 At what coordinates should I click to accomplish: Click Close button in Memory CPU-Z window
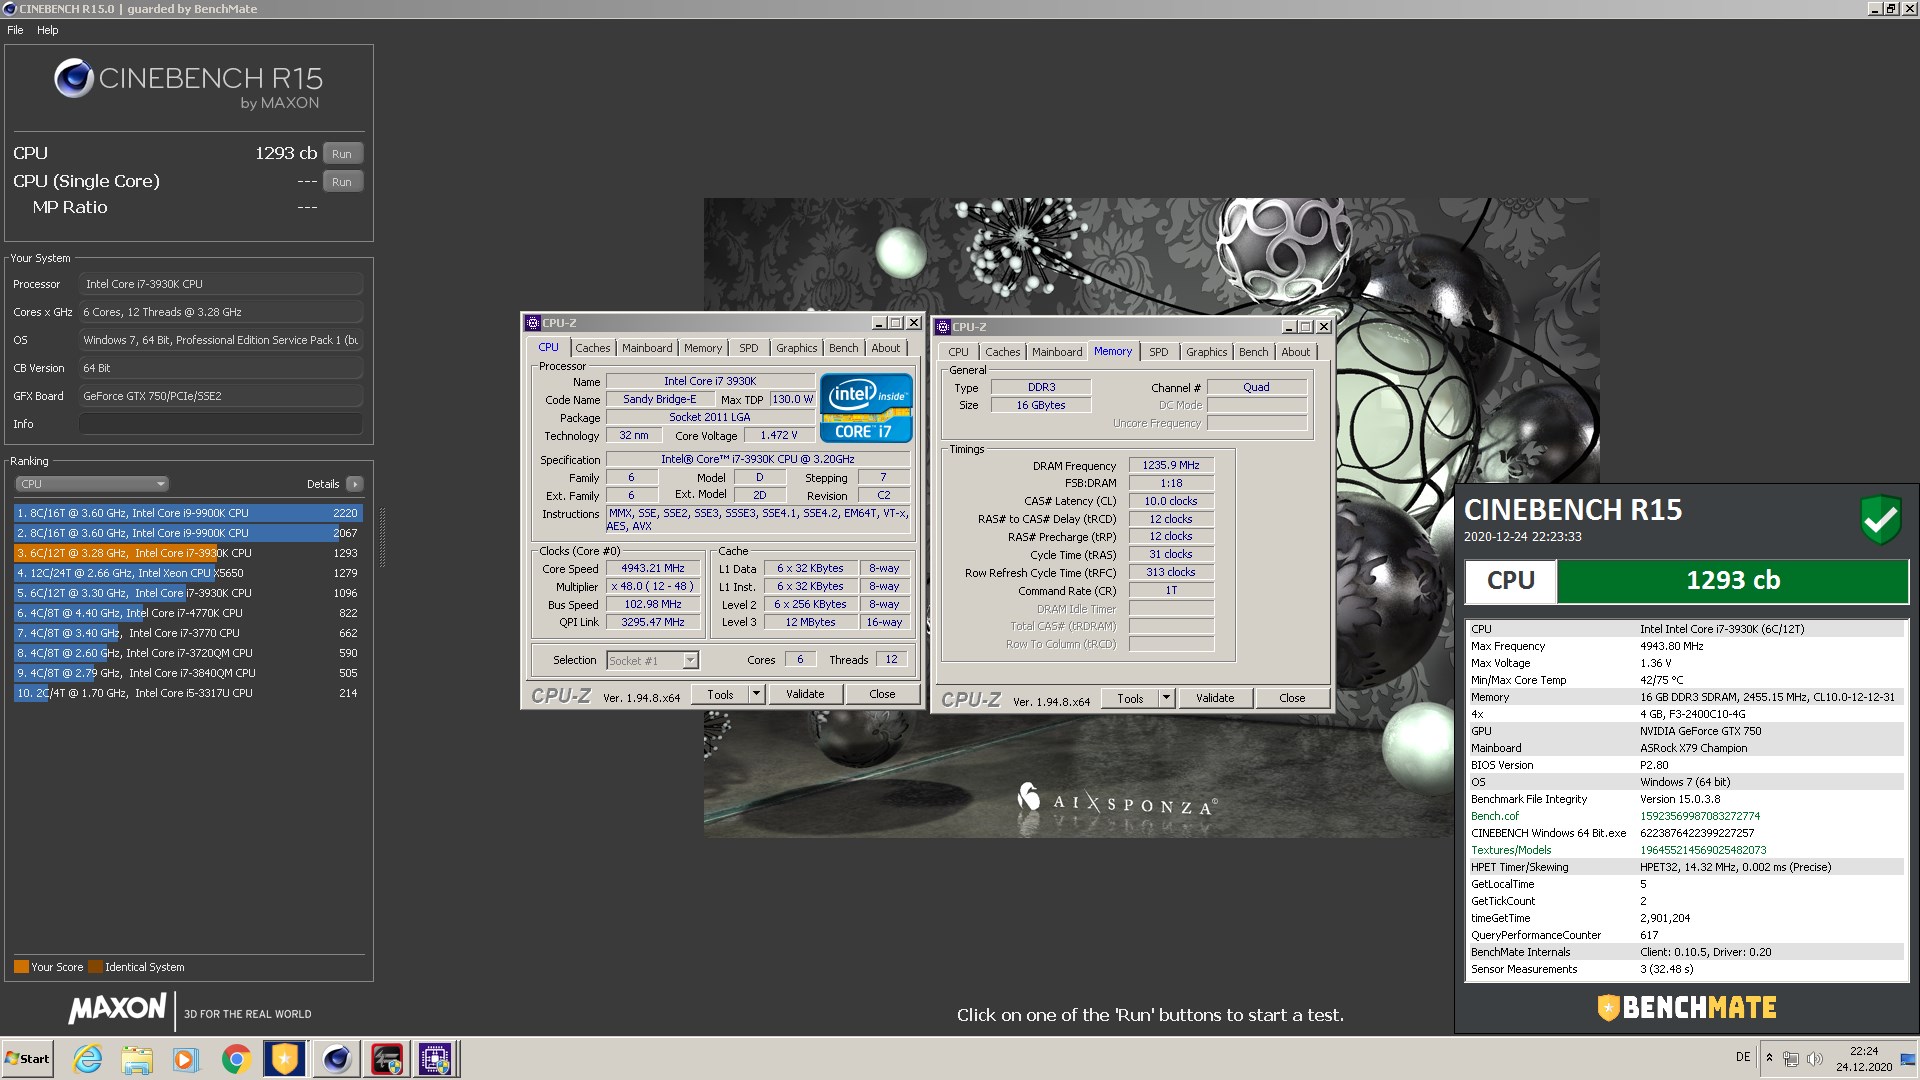pyautogui.click(x=1292, y=698)
